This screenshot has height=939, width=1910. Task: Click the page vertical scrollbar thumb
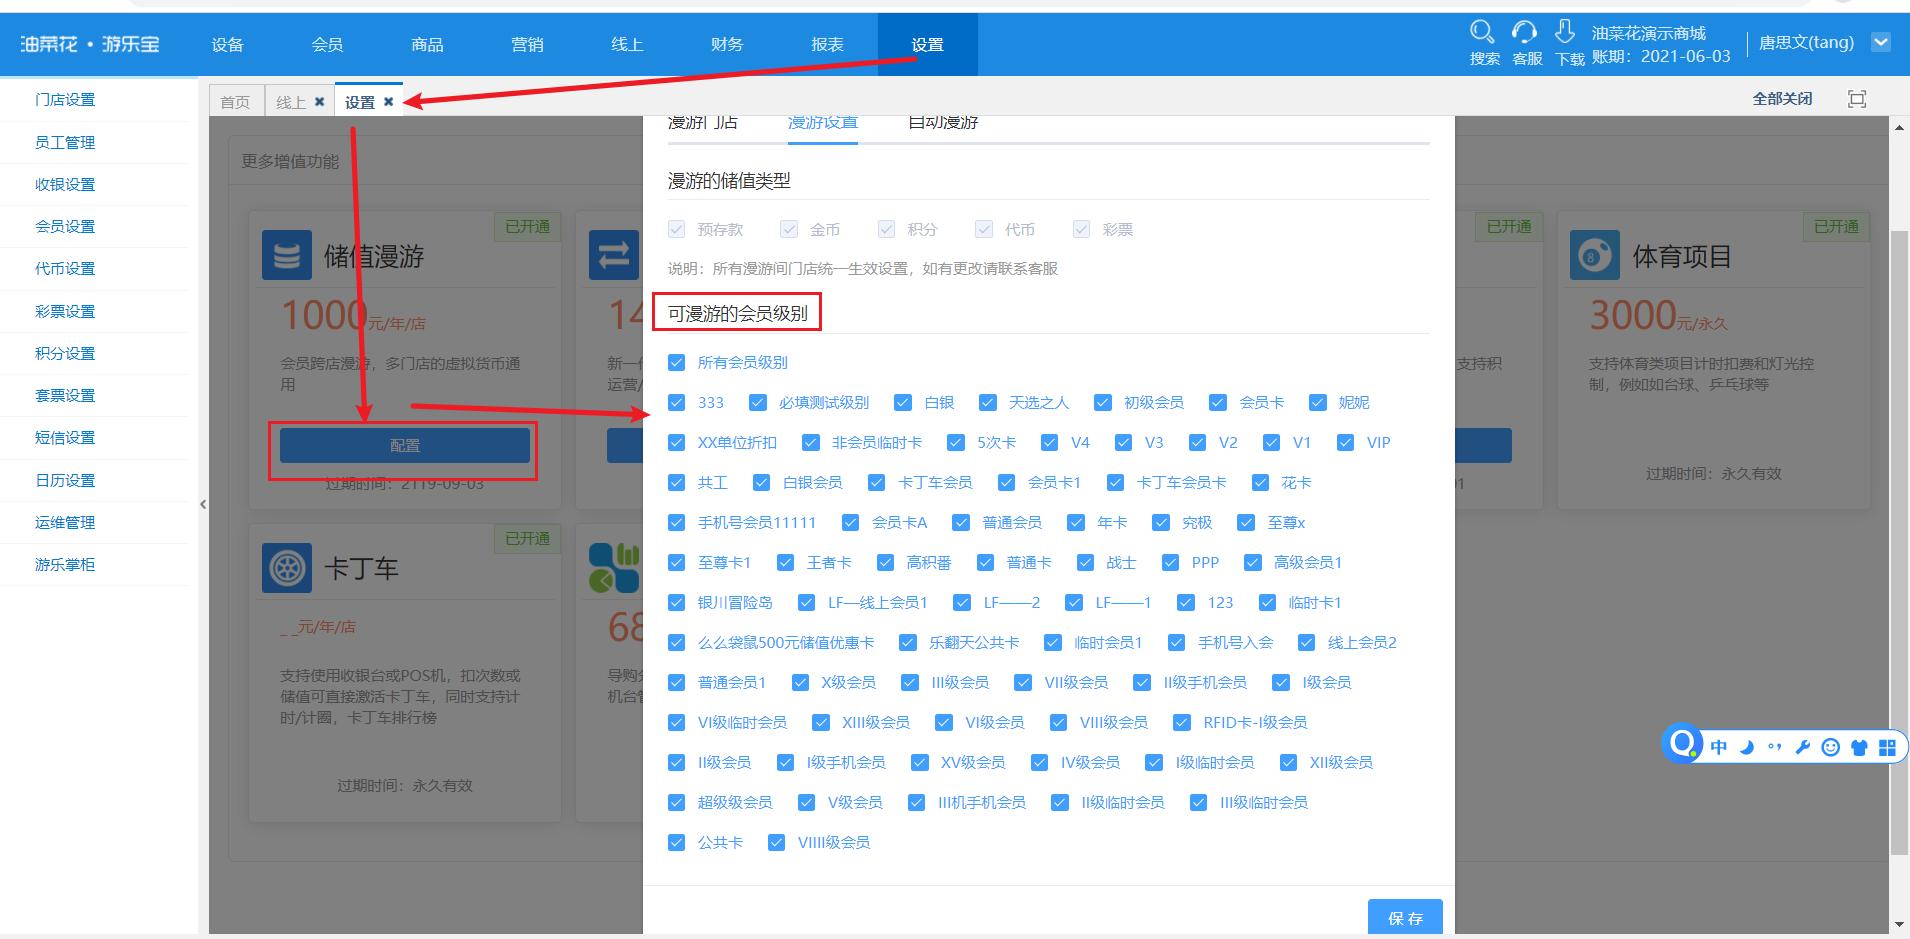[x=1899, y=543]
